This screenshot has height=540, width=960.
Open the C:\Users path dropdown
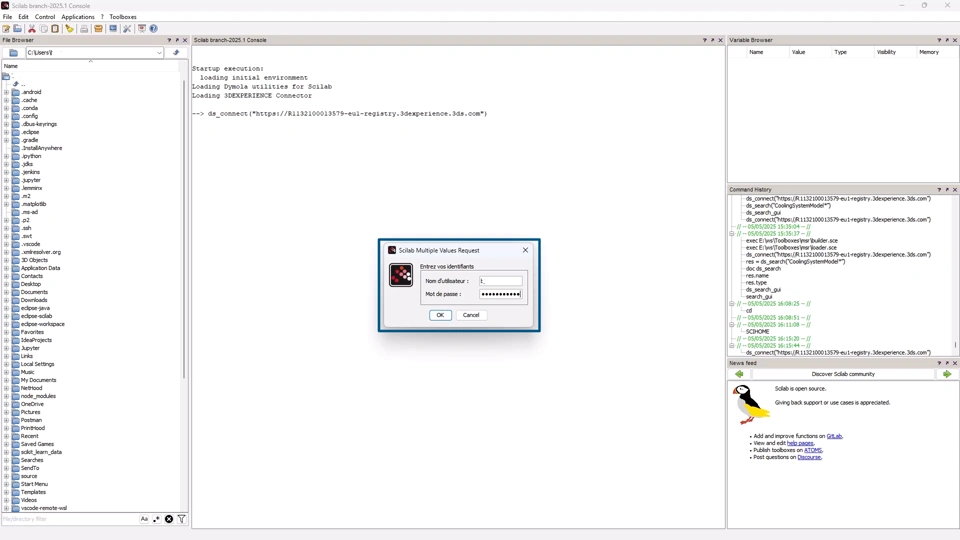(x=159, y=53)
